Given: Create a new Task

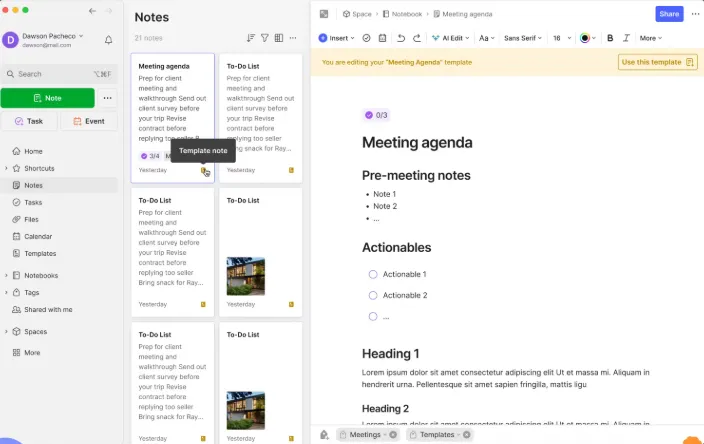Looking at the screenshot, I should [x=29, y=121].
